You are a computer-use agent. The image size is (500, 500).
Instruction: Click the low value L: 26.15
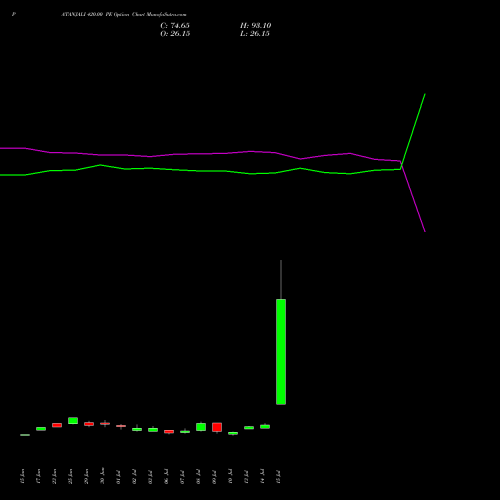click(x=255, y=34)
